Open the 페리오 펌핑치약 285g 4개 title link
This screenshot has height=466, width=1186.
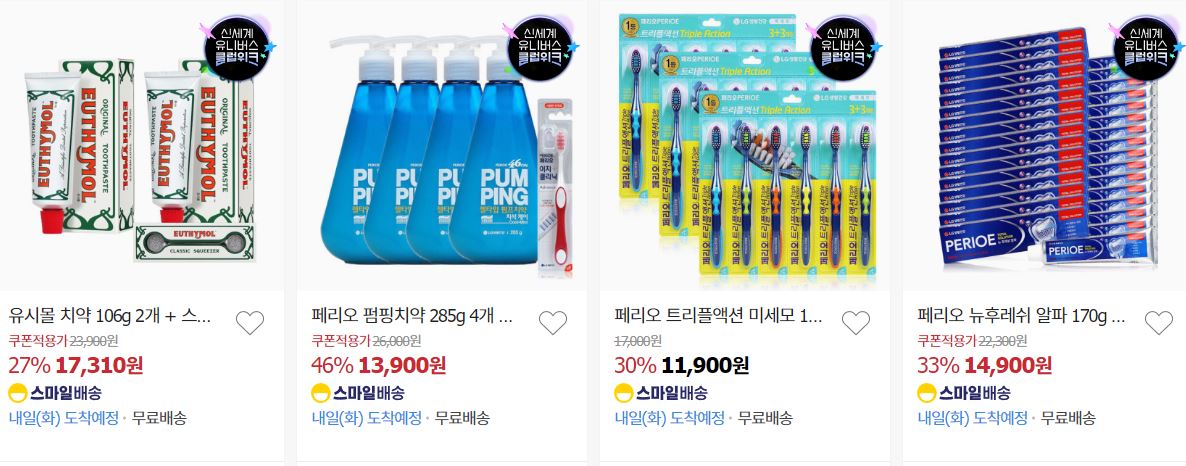click(x=413, y=315)
